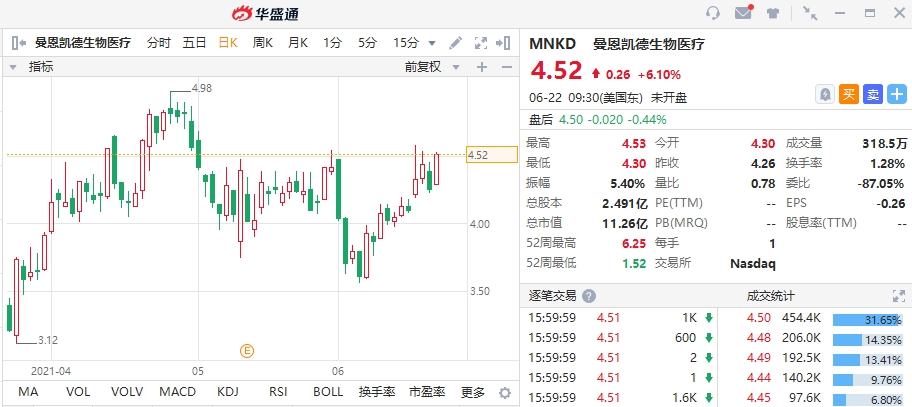Click the 4.52 current price label on chart
The height and width of the screenshot is (407, 912).
[491, 155]
